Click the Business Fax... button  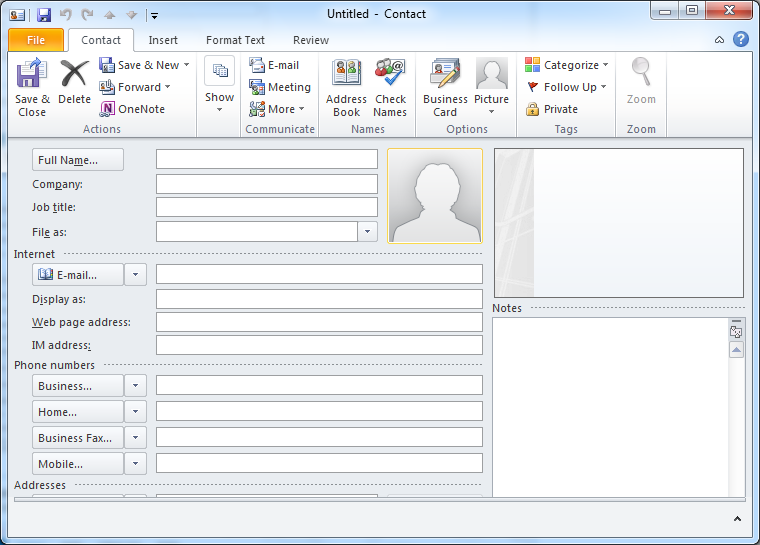pos(78,438)
